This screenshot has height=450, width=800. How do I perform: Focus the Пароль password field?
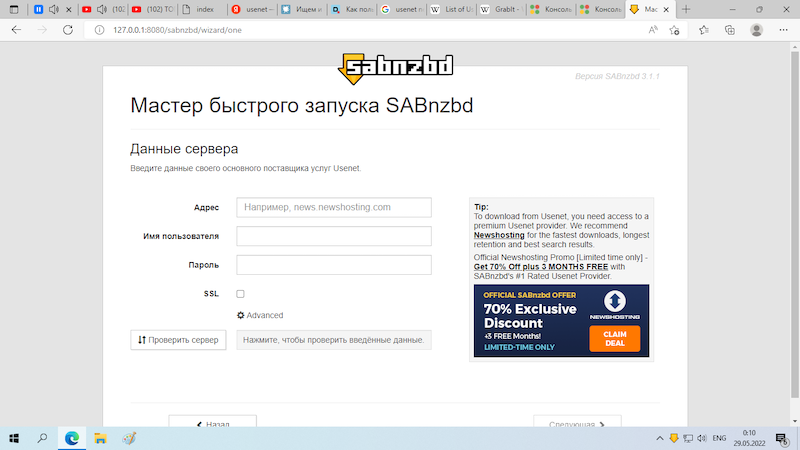[333, 265]
